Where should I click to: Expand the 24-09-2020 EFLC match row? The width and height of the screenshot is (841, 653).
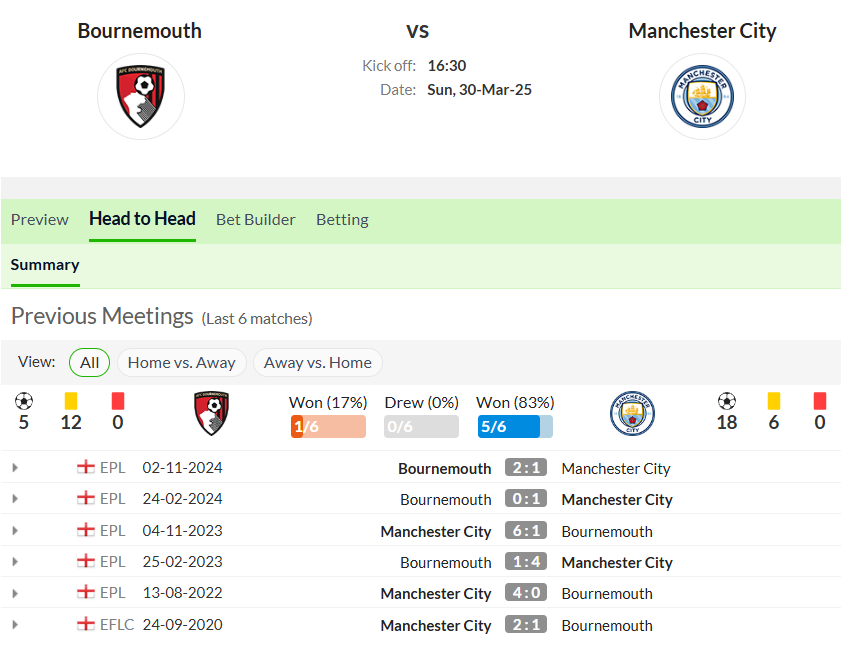15,625
